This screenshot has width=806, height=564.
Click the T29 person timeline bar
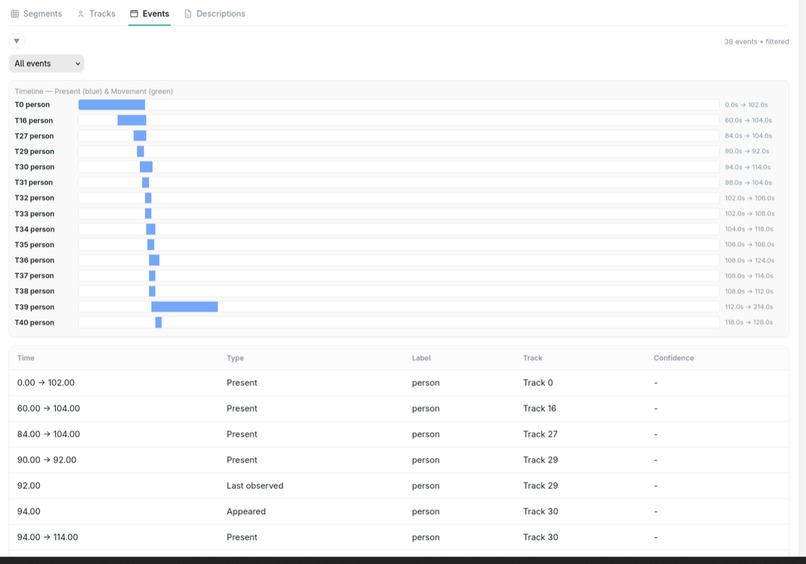coord(140,152)
